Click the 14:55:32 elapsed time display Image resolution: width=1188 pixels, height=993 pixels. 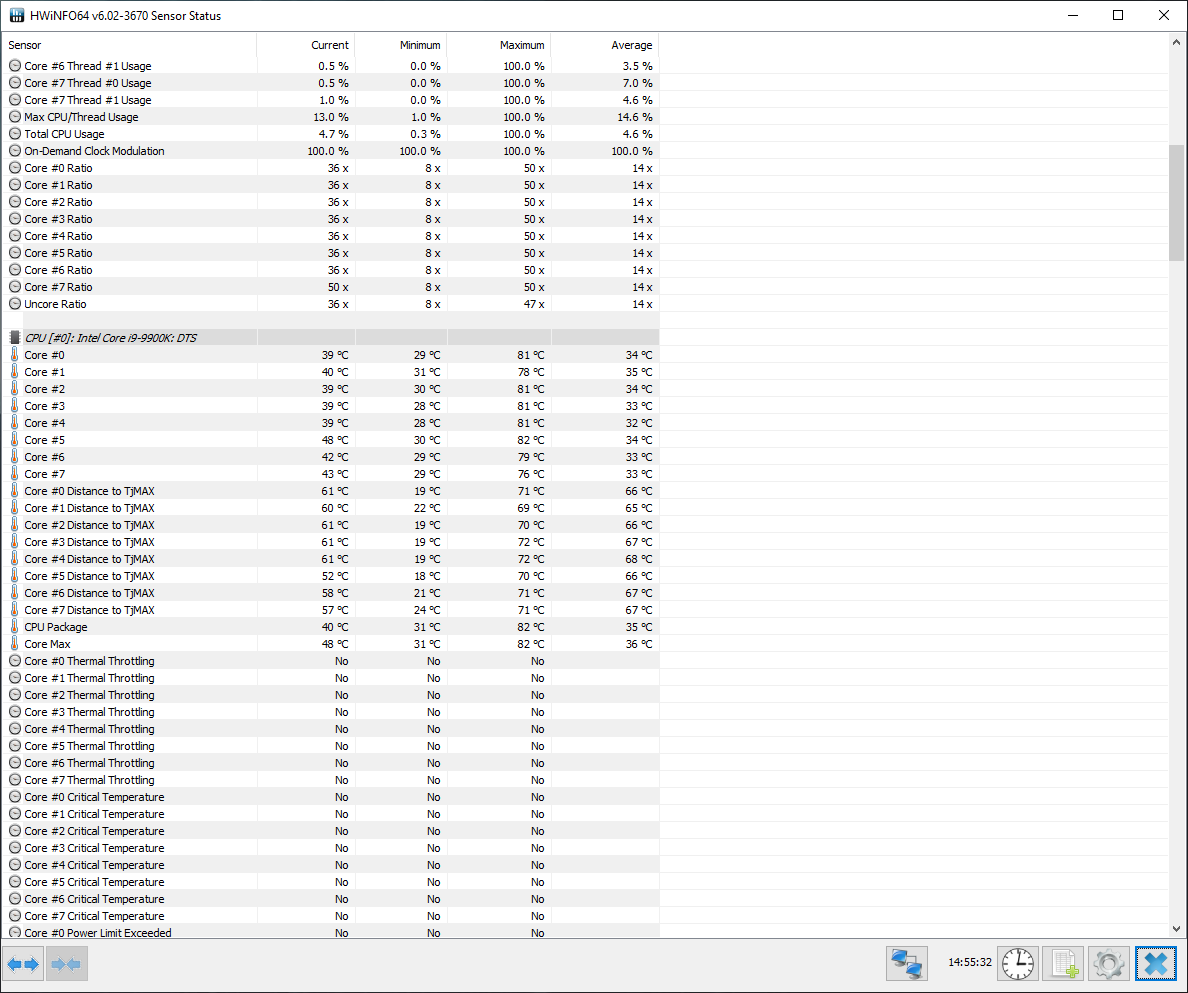point(970,963)
